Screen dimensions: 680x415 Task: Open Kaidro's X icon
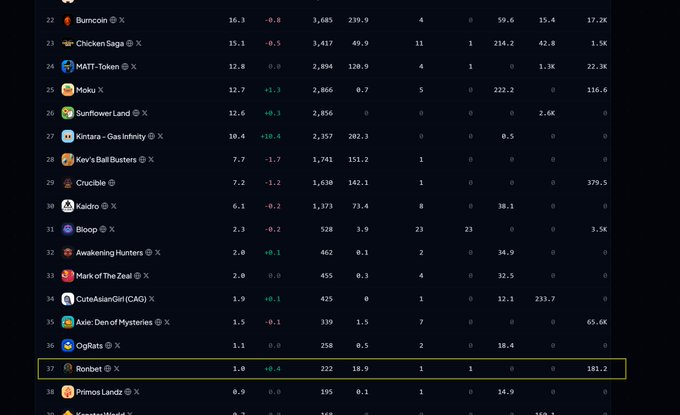(114, 206)
